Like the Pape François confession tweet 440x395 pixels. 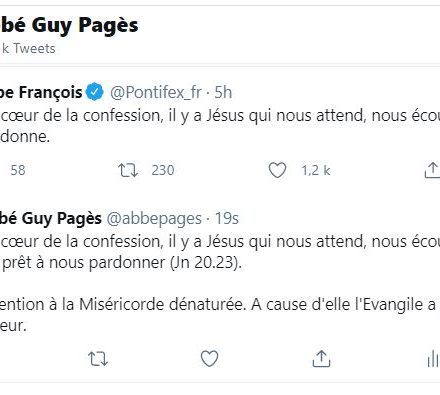coord(277,170)
